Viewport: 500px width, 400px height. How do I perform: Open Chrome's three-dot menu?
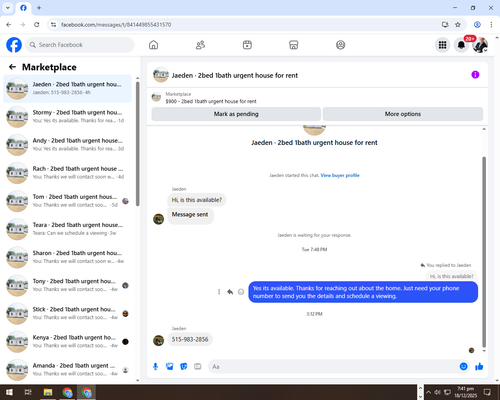[491, 25]
